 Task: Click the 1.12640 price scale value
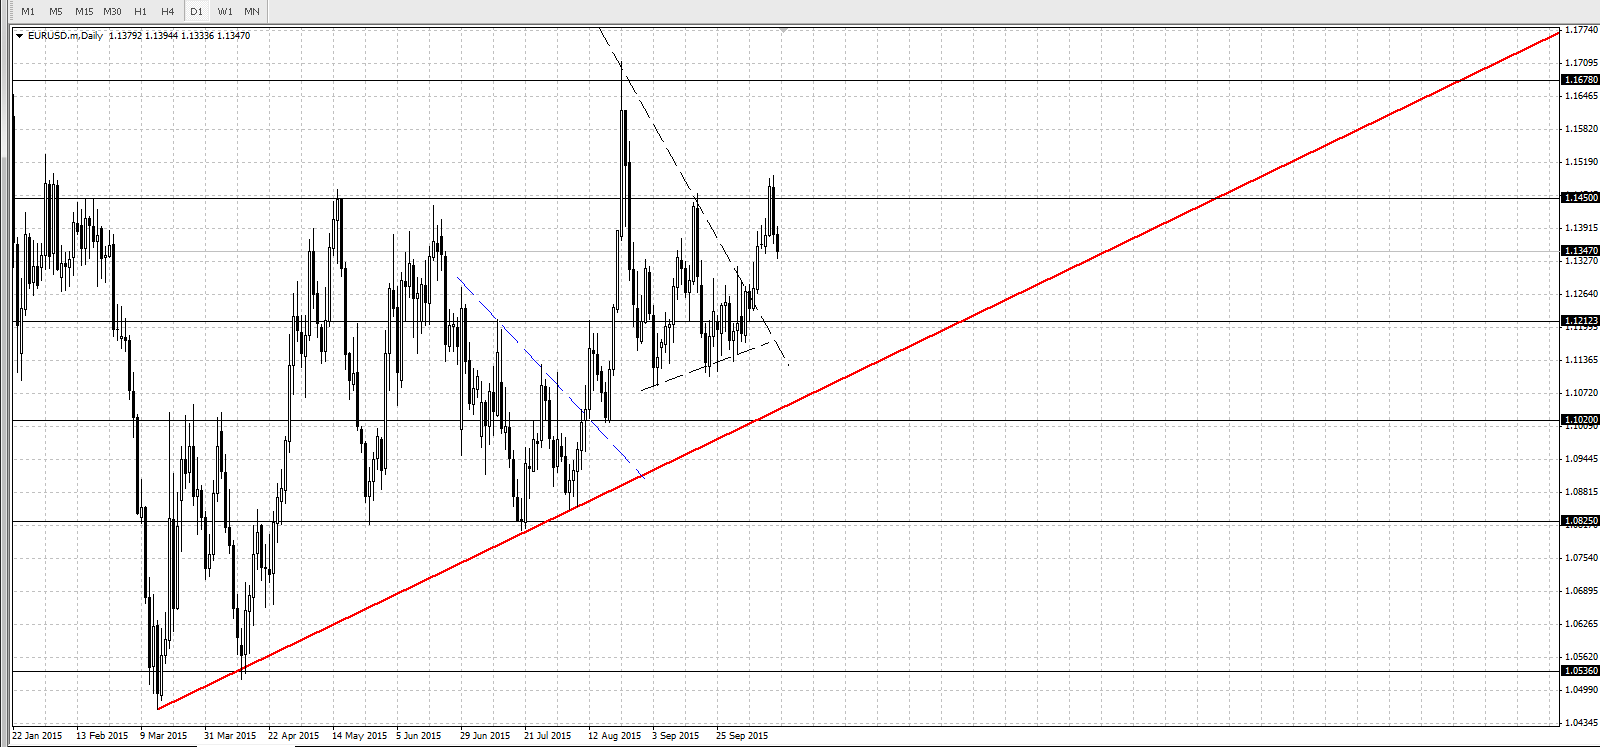click(x=1581, y=294)
